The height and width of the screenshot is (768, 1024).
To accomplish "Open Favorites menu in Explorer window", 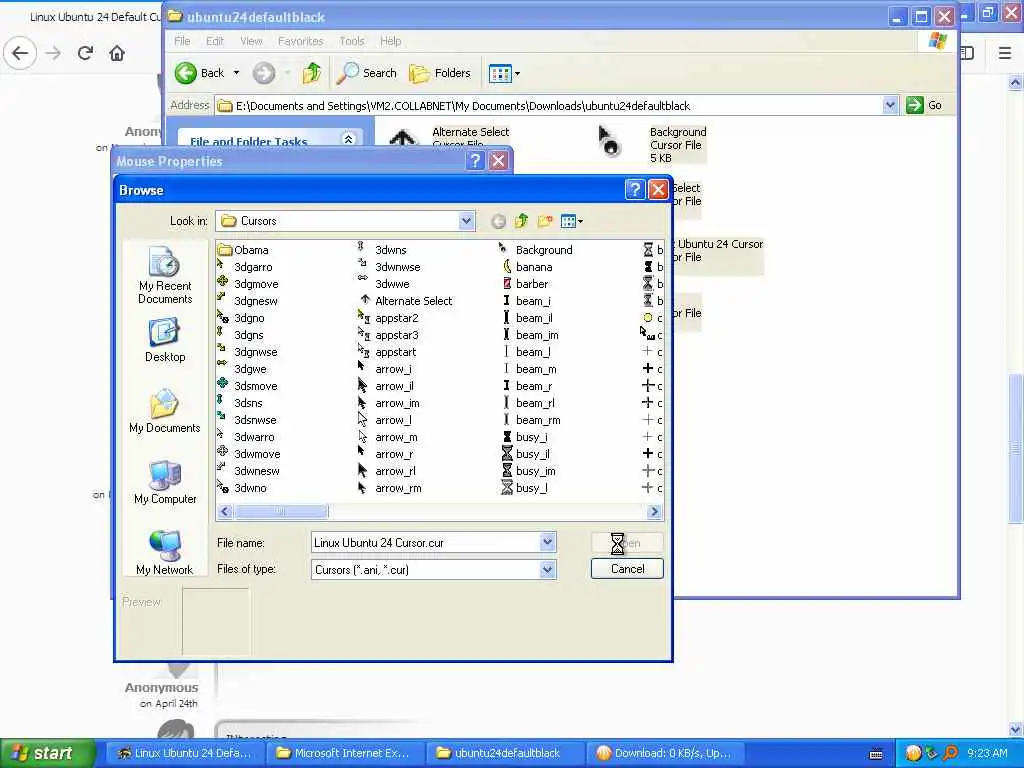I will [x=300, y=40].
